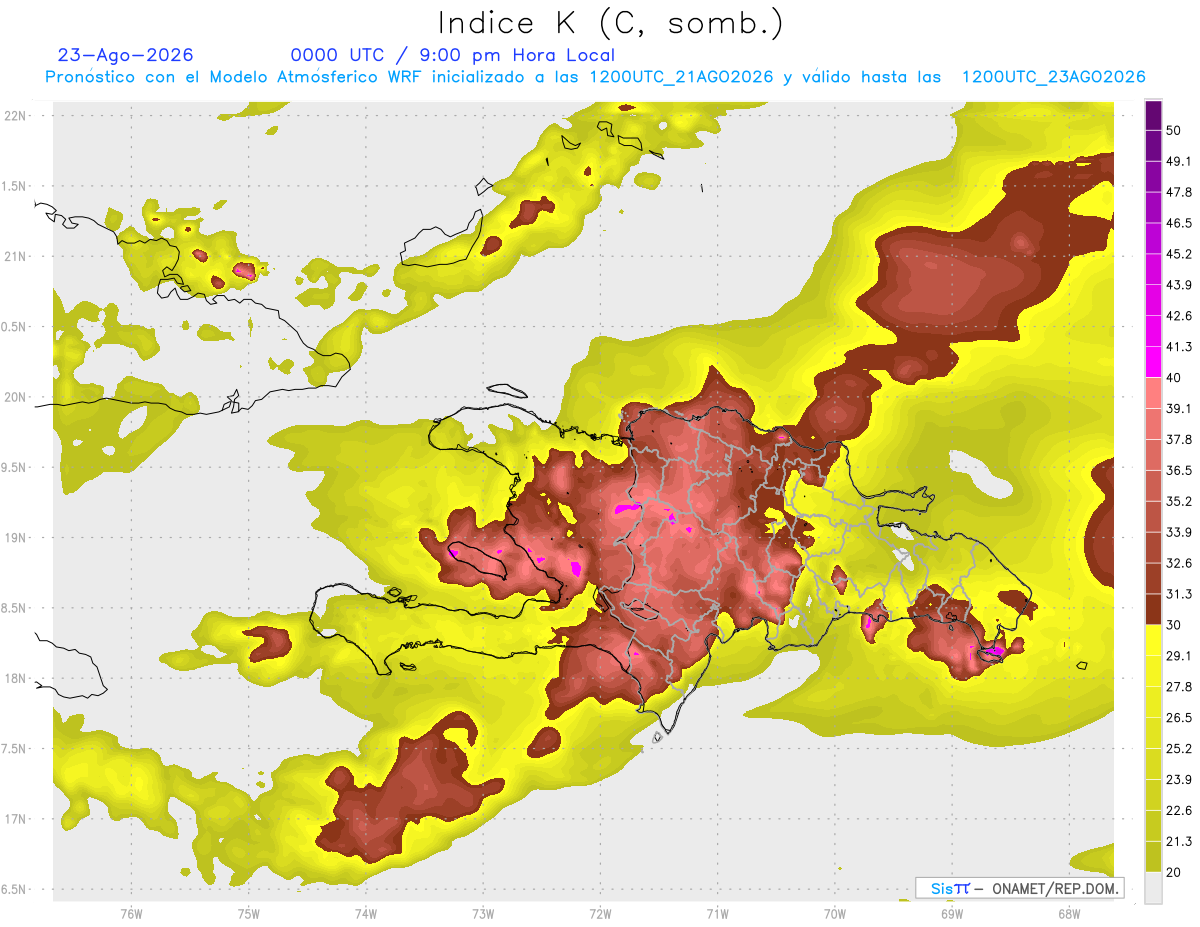Pick the magenta swatch between 40 and 41.3
The width and height of the screenshot is (1200, 927).
coord(1153,362)
